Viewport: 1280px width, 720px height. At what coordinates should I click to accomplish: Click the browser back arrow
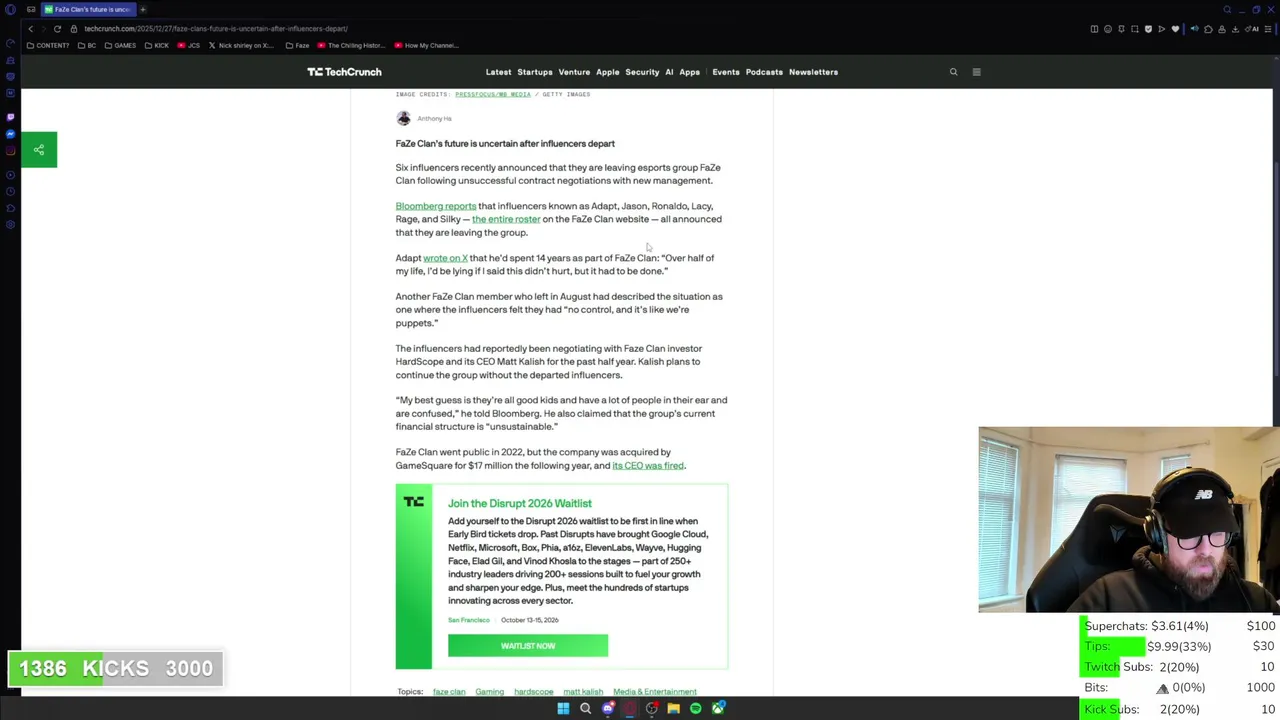[31, 29]
